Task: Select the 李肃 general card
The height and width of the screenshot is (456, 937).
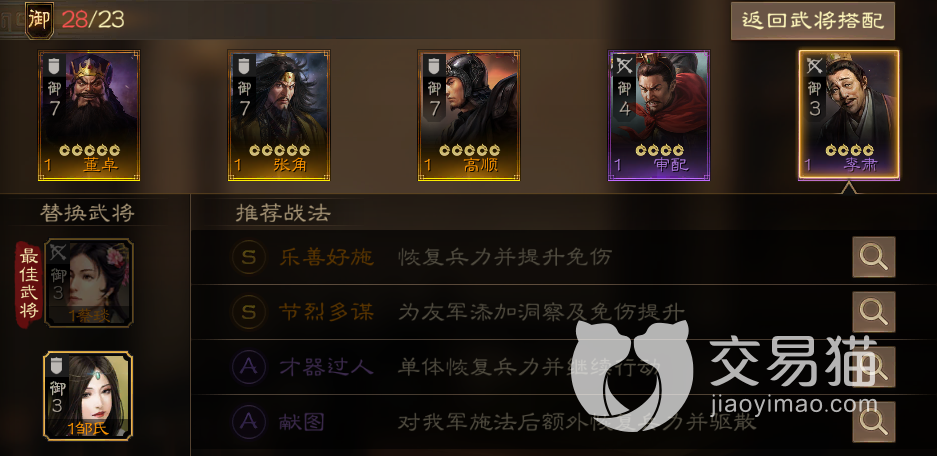Action: [x=849, y=115]
